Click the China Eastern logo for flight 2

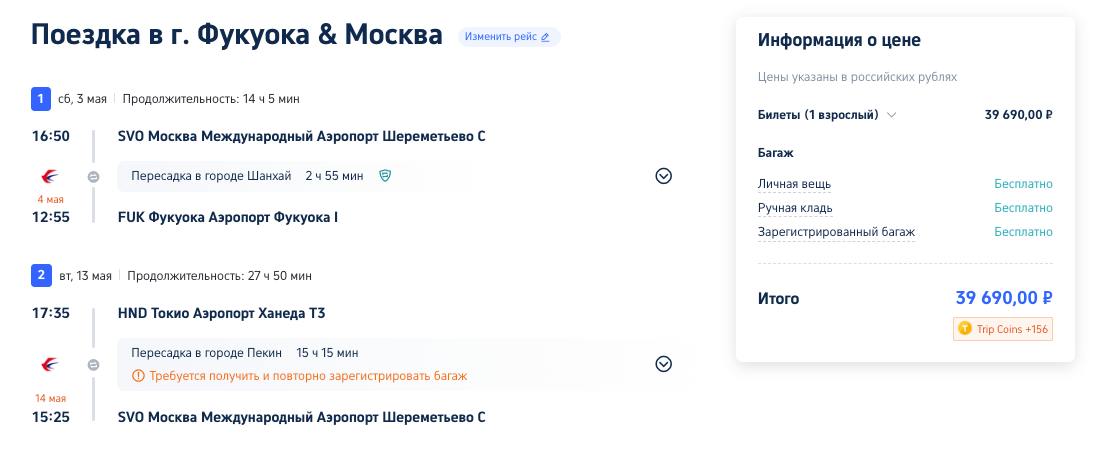pyautogui.click(x=50, y=365)
